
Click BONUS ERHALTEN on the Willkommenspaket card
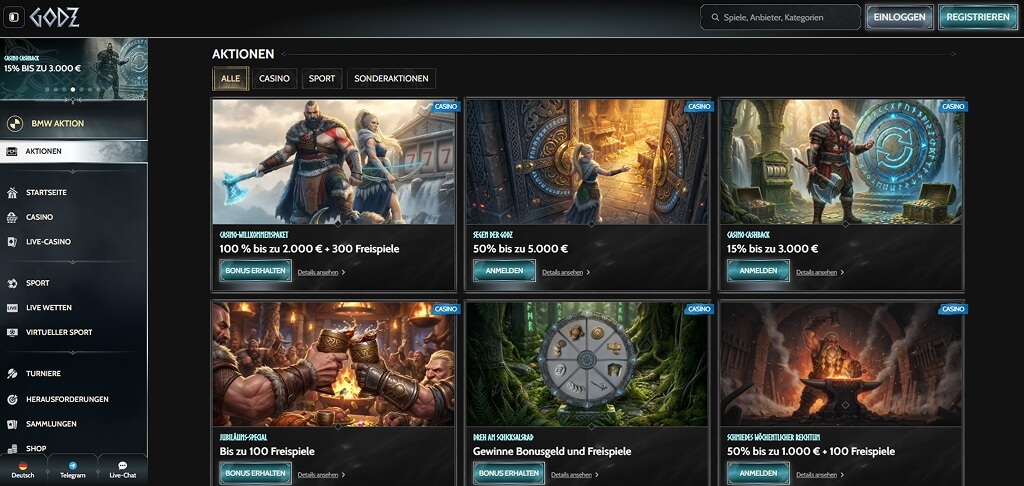click(x=255, y=270)
